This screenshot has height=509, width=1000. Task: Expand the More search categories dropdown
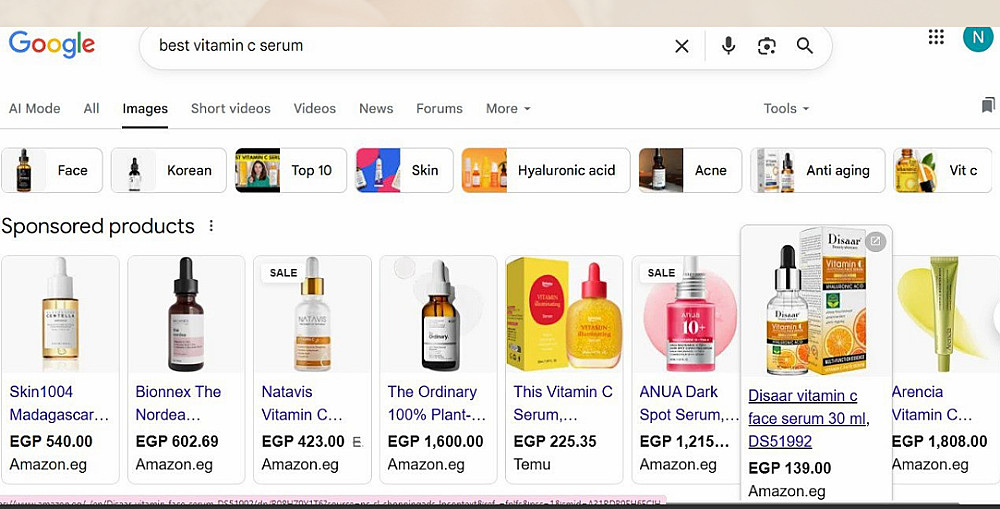pos(508,108)
